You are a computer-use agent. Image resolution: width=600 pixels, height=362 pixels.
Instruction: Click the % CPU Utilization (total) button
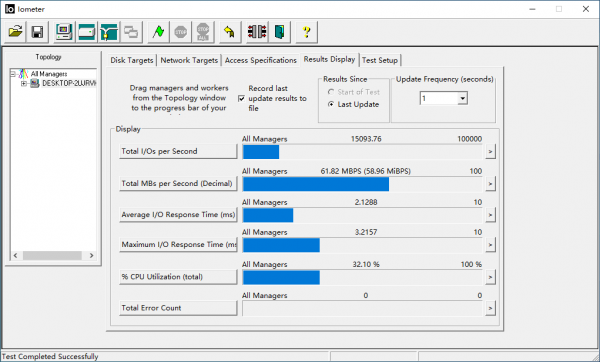[x=178, y=277]
